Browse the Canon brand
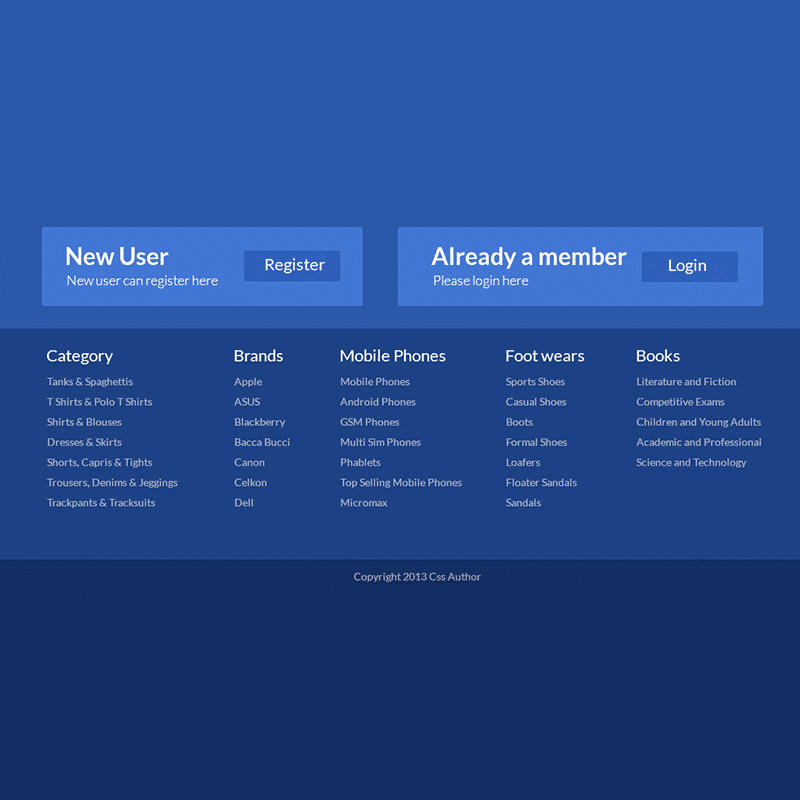This screenshot has width=800, height=800. tap(249, 462)
